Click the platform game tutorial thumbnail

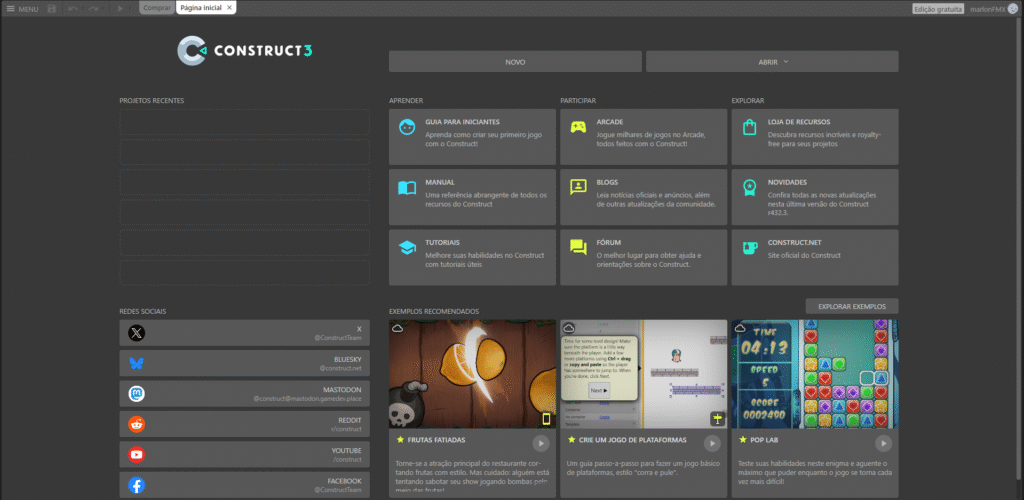point(643,374)
